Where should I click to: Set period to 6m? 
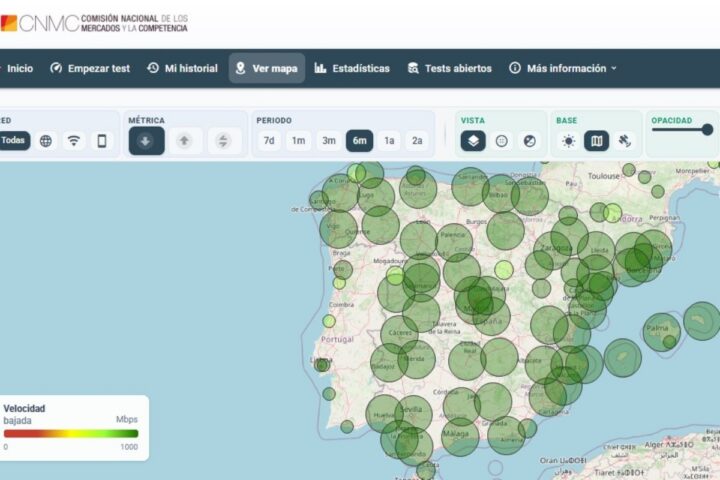360,141
